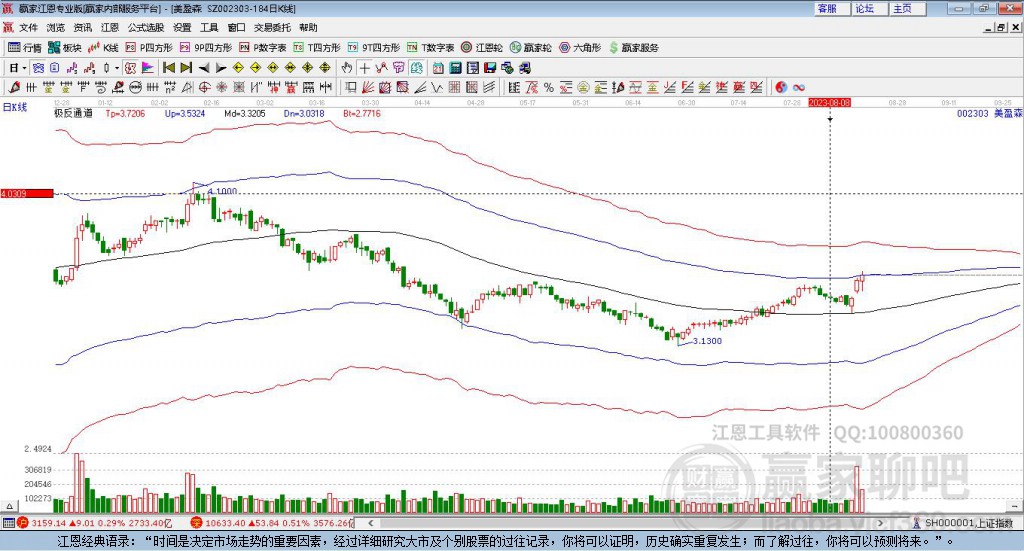Viewport: 1024px width, 551px height.
Task: Step chart right with the black right arrow
Action: pos(221,68)
